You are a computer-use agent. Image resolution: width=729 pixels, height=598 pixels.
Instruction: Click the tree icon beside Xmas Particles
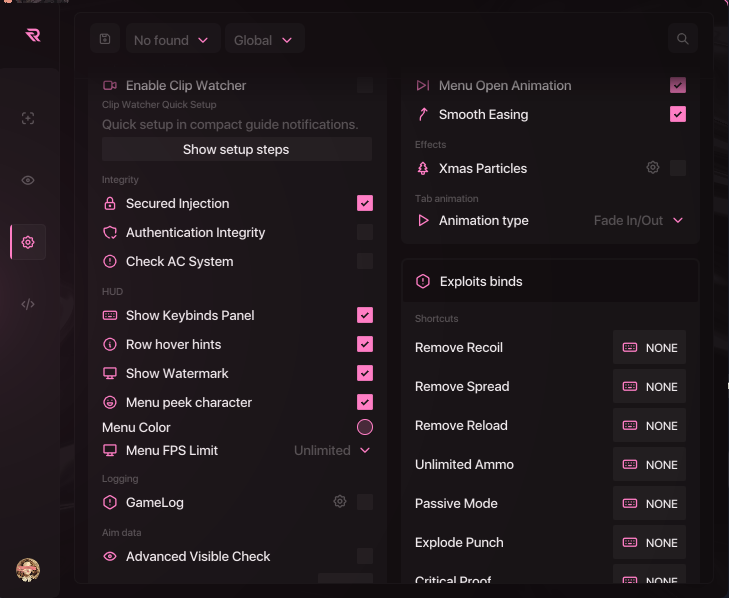[423, 168]
